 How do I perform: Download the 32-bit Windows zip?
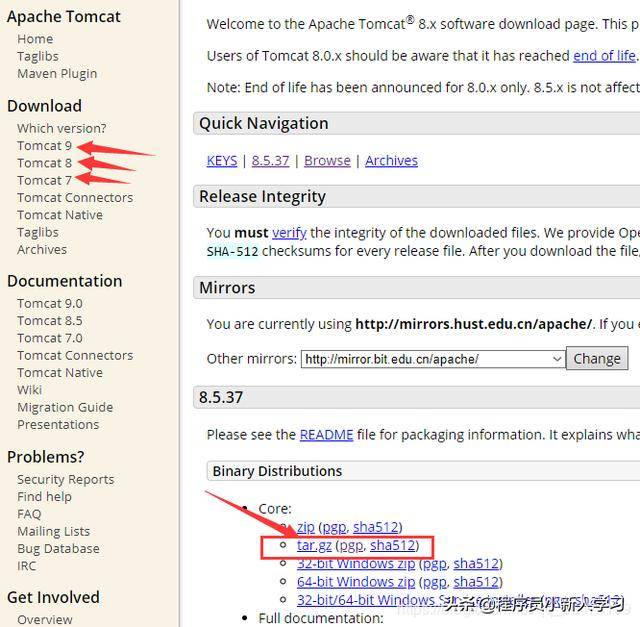pyautogui.click(x=356, y=564)
